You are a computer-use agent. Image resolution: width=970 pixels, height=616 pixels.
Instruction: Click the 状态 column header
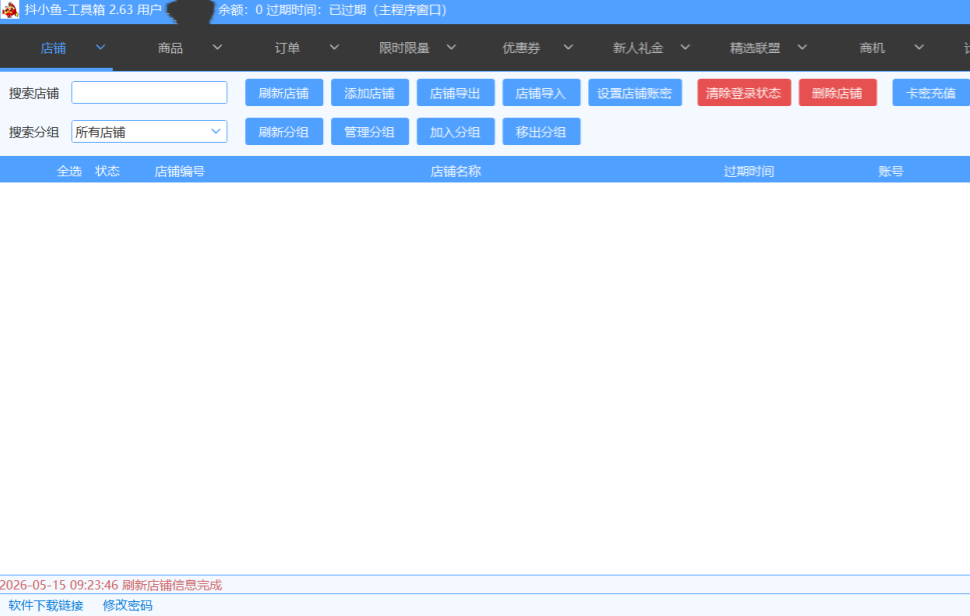[x=108, y=171]
